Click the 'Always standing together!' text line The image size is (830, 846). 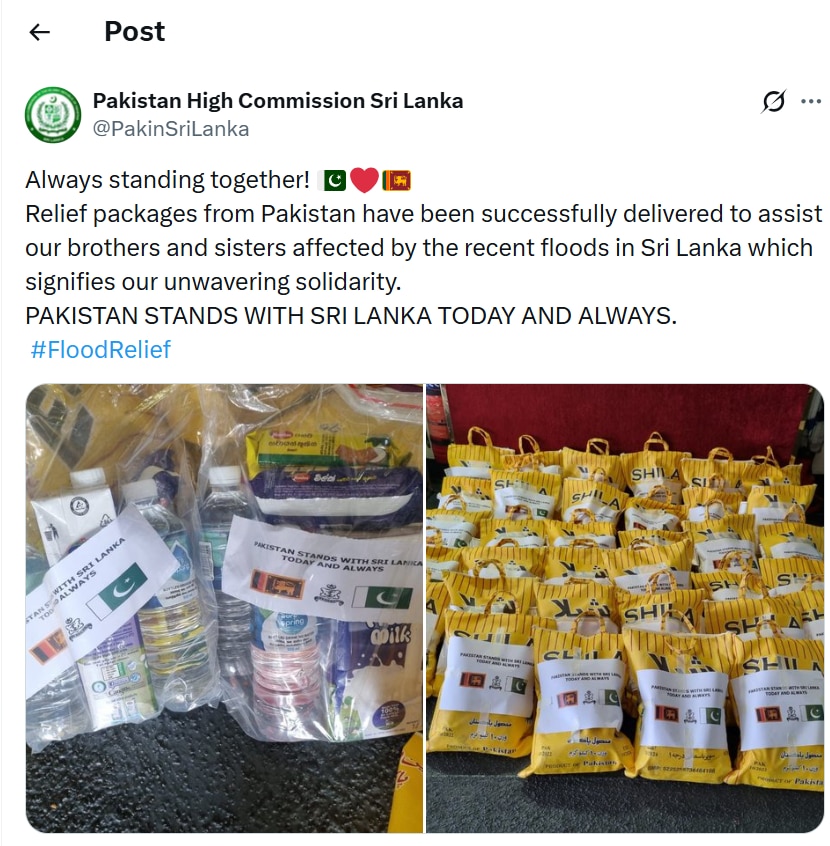(x=167, y=180)
